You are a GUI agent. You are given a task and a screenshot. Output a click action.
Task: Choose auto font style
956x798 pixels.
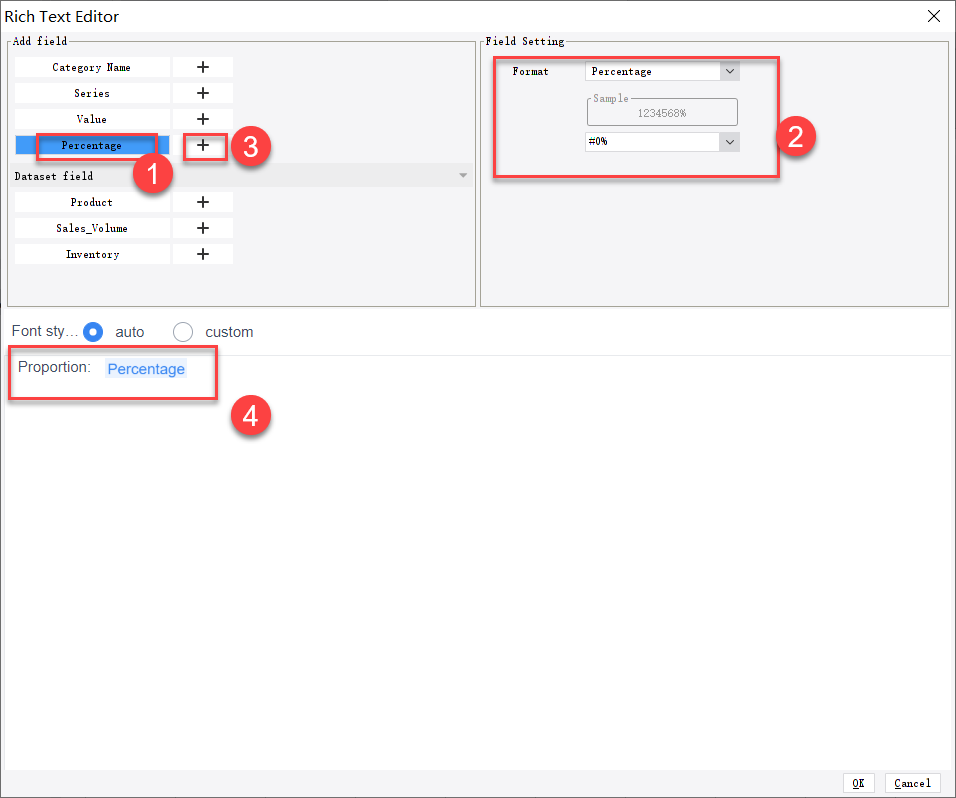[x=93, y=332]
